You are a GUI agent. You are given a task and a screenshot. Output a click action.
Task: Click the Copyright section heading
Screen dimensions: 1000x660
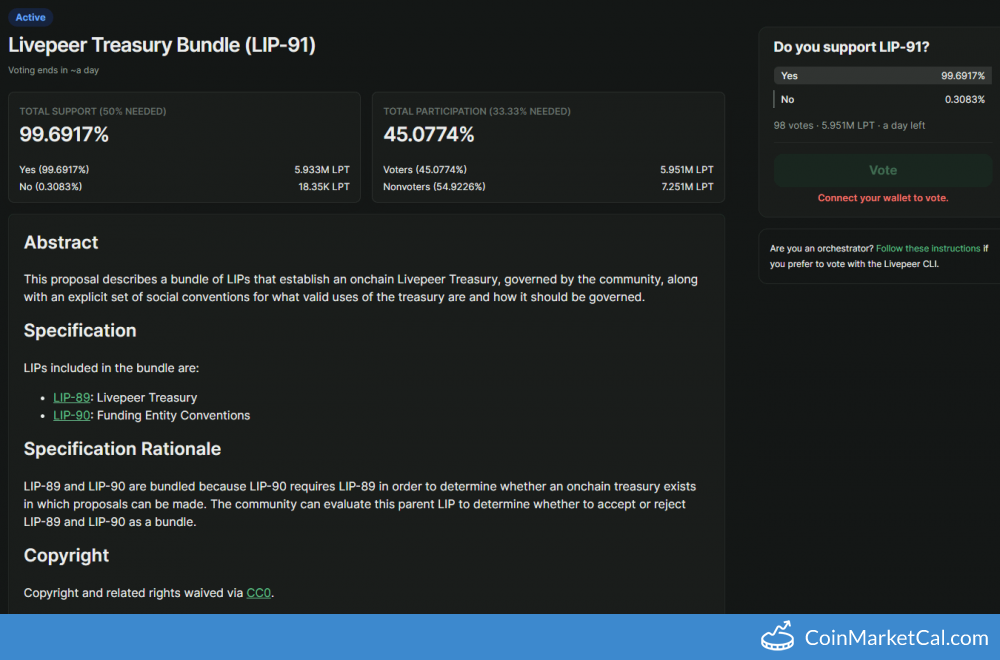click(x=66, y=555)
